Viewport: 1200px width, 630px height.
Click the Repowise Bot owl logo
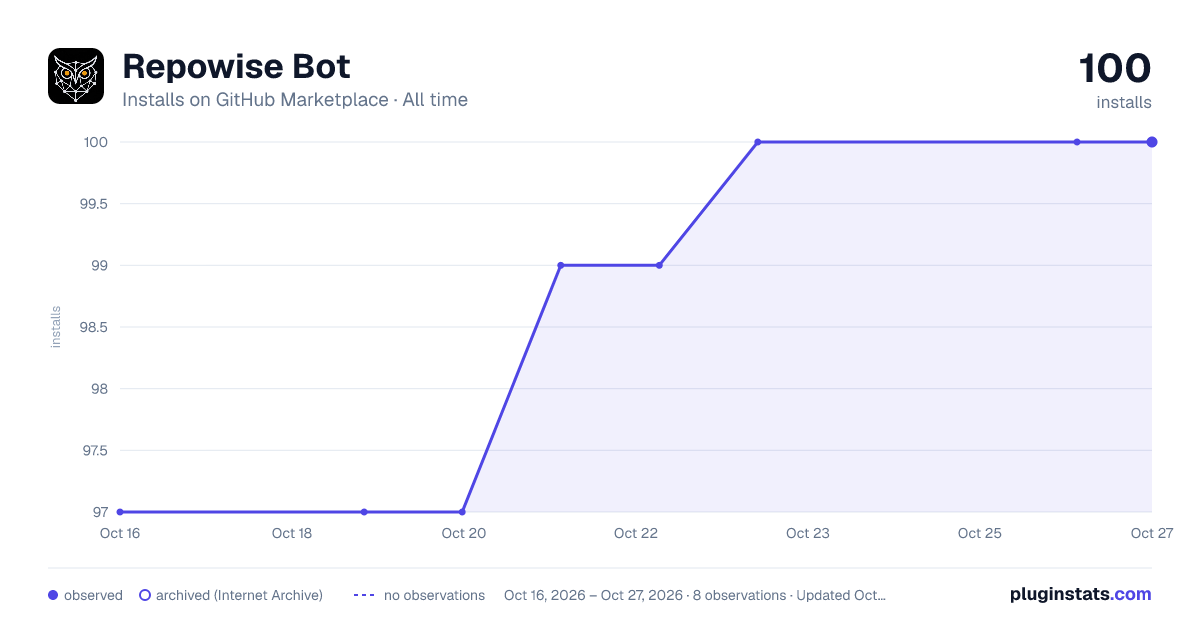tap(76, 76)
